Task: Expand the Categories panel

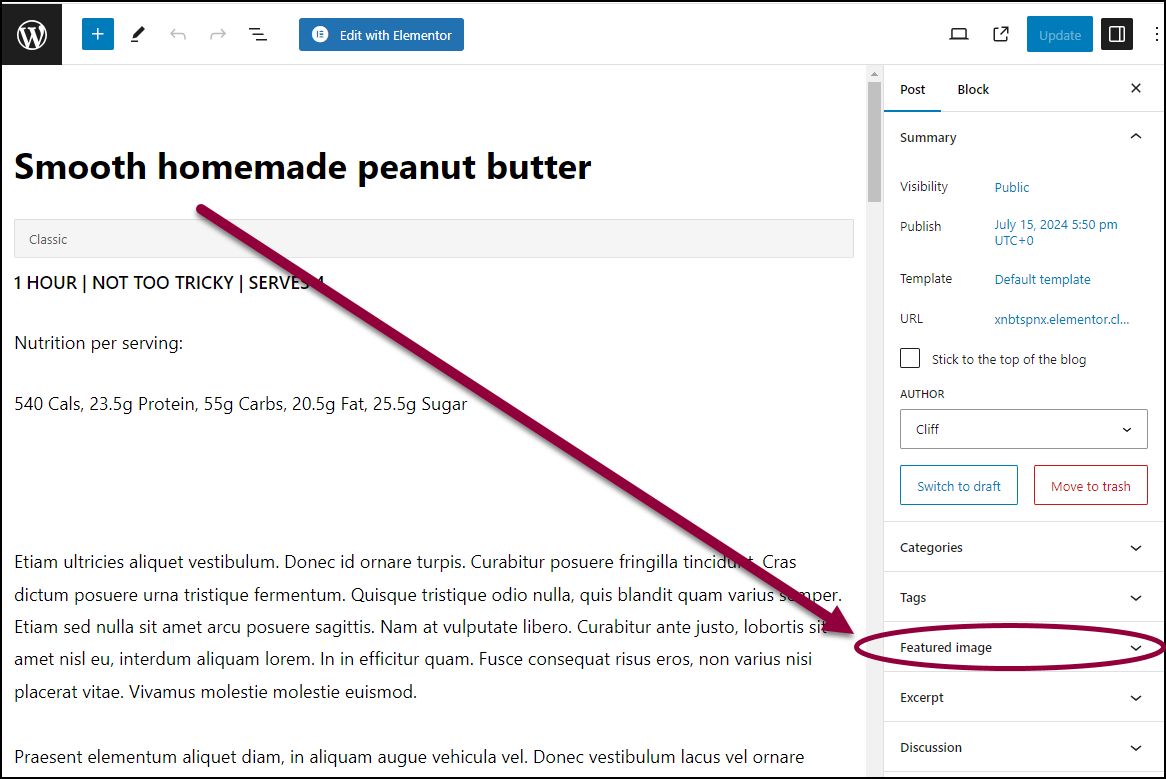Action: pos(1023,548)
